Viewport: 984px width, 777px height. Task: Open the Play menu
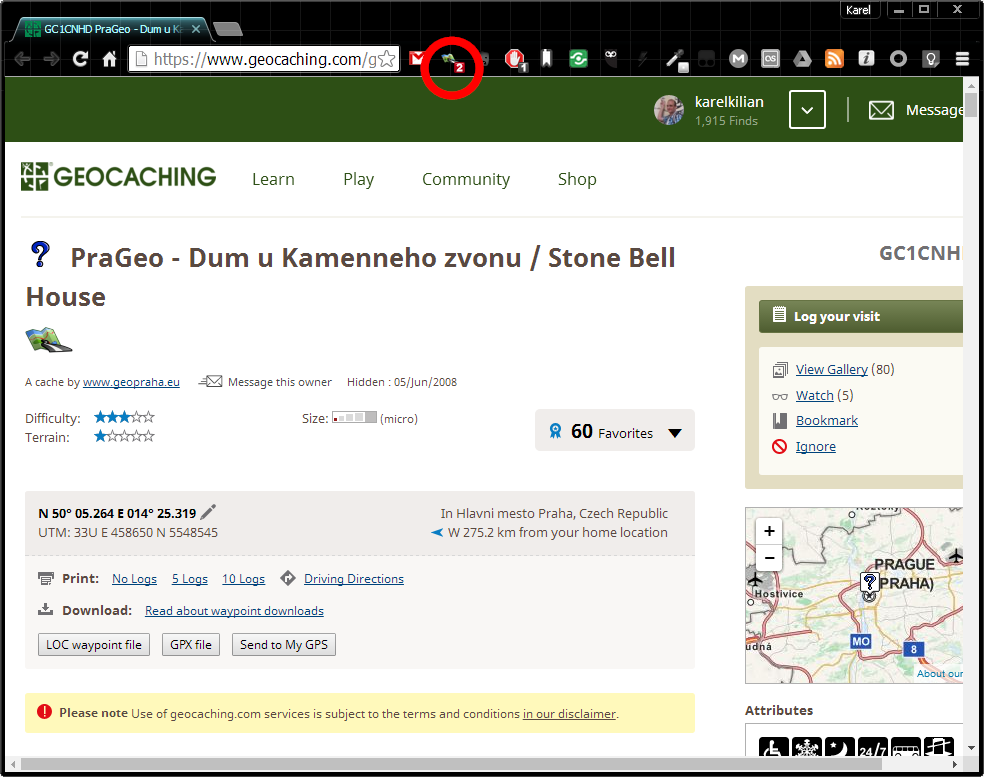click(358, 180)
